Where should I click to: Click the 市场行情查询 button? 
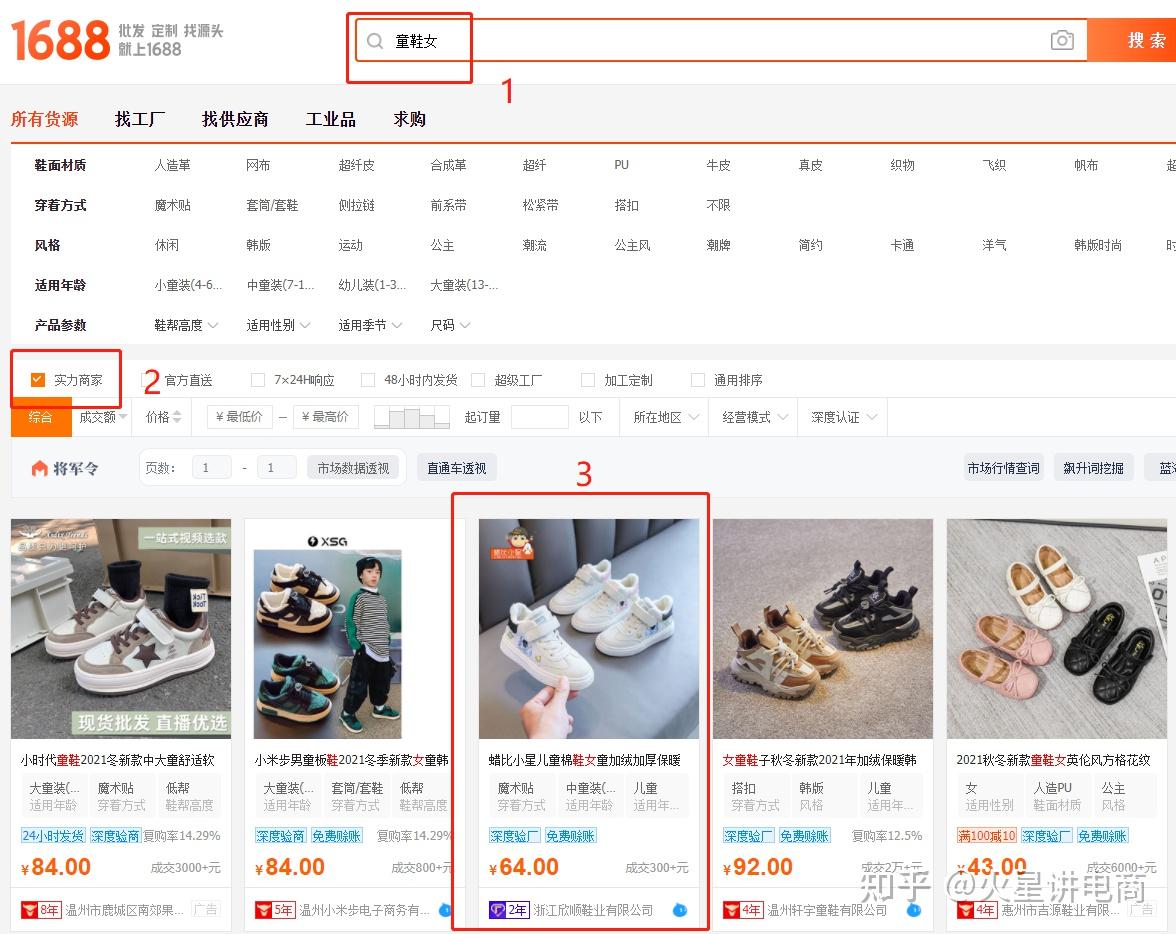click(1004, 468)
